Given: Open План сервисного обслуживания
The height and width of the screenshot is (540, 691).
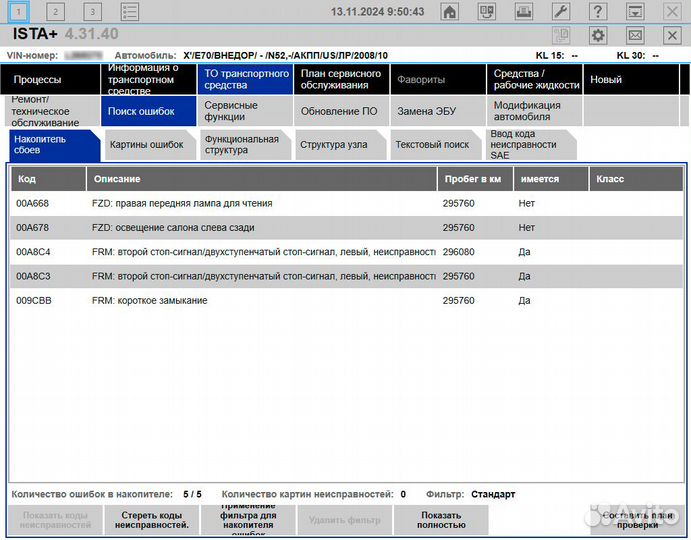Looking at the screenshot, I should pyautogui.click(x=342, y=79).
